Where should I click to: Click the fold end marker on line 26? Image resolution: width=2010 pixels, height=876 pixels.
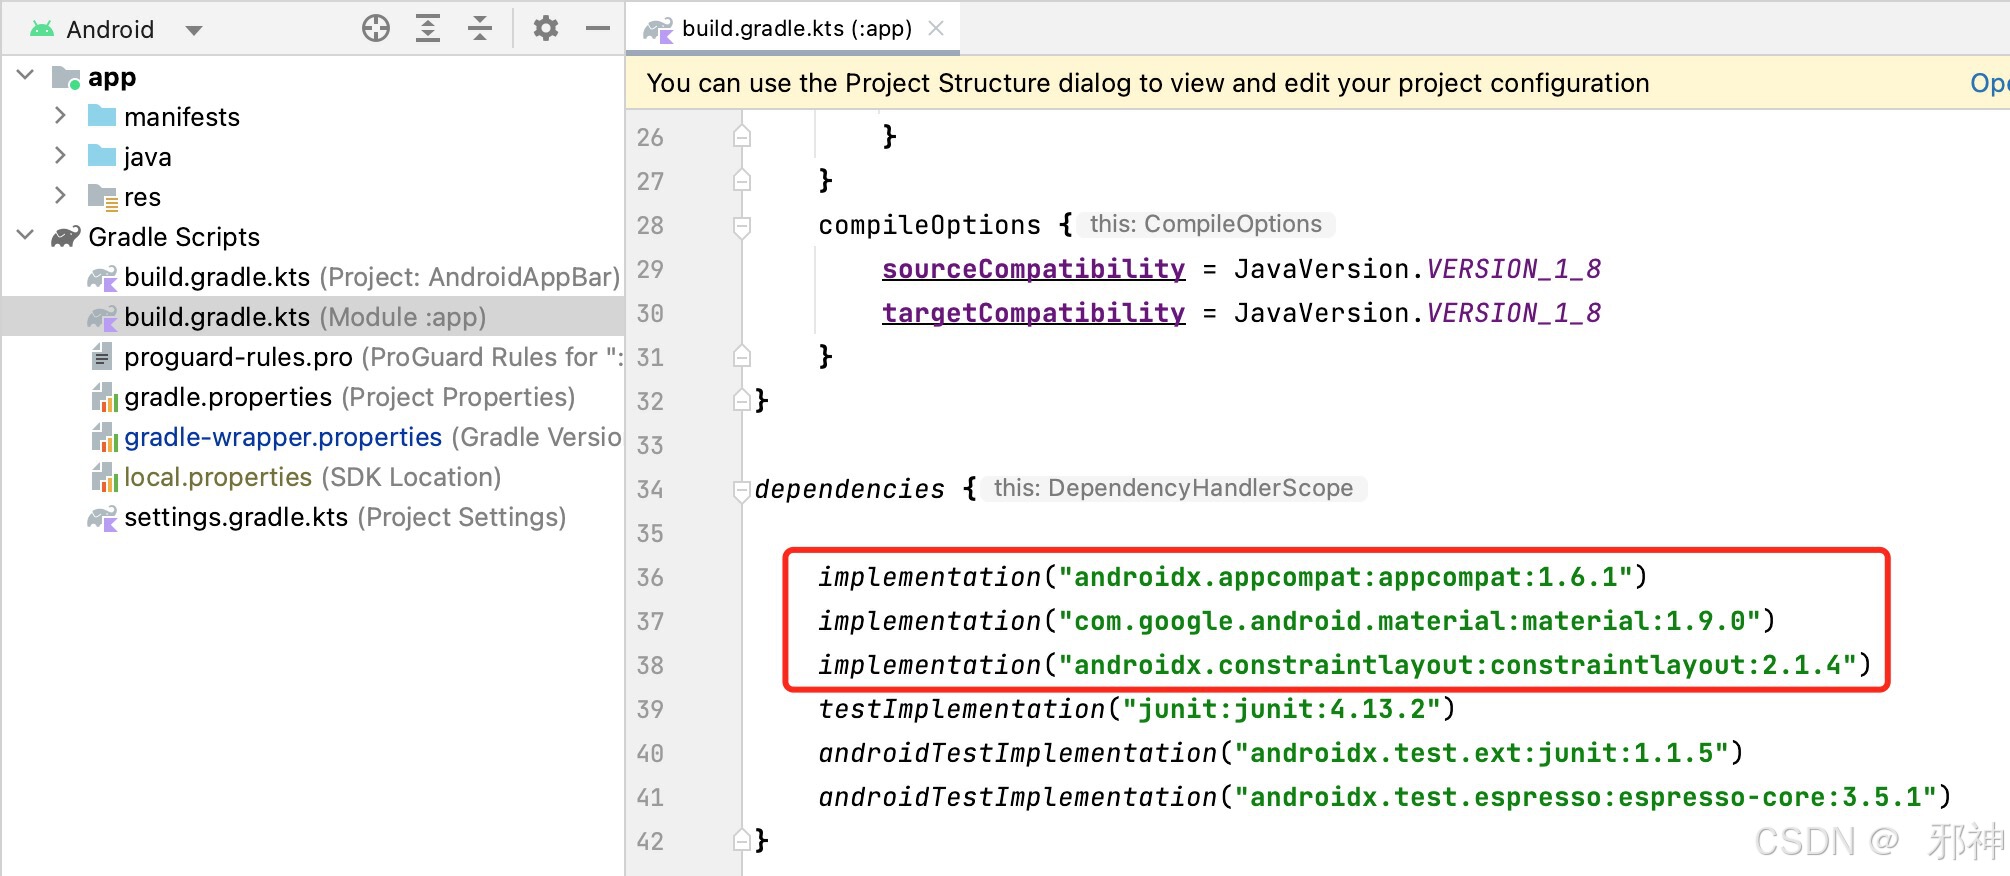point(742,135)
